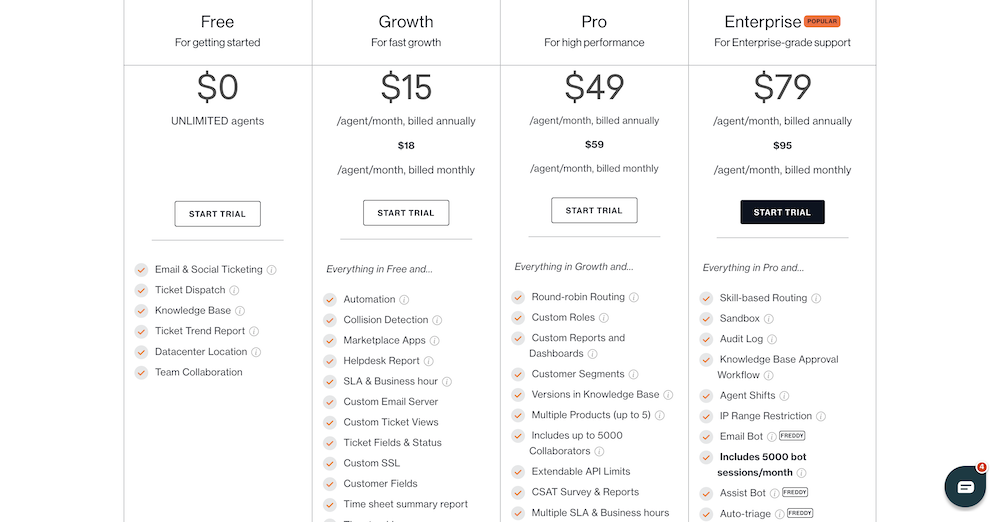This screenshot has width=1000, height=522.
Task: Show info for Collision Detection
Action: click(x=437, y=320)
